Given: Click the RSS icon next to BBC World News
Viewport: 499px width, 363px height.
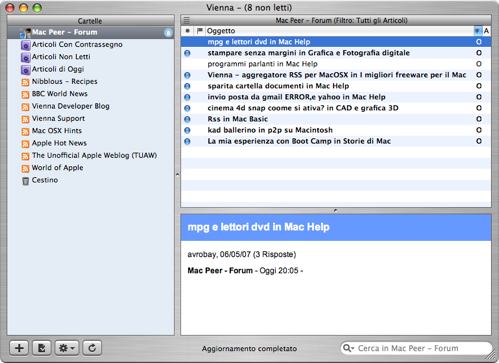Looking at the screenshot, I should (25, 94).
